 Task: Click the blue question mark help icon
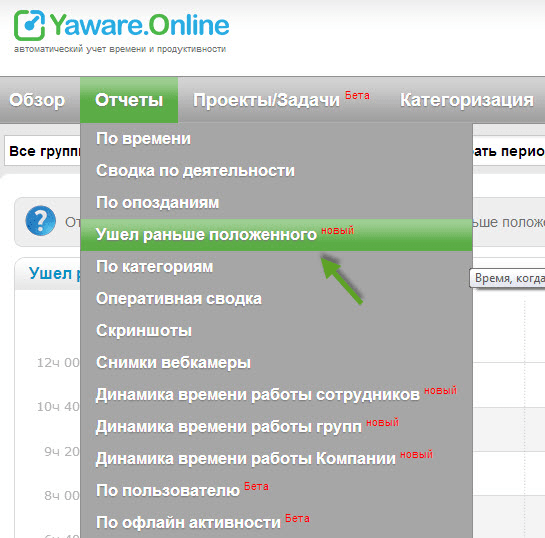[41, 221]
